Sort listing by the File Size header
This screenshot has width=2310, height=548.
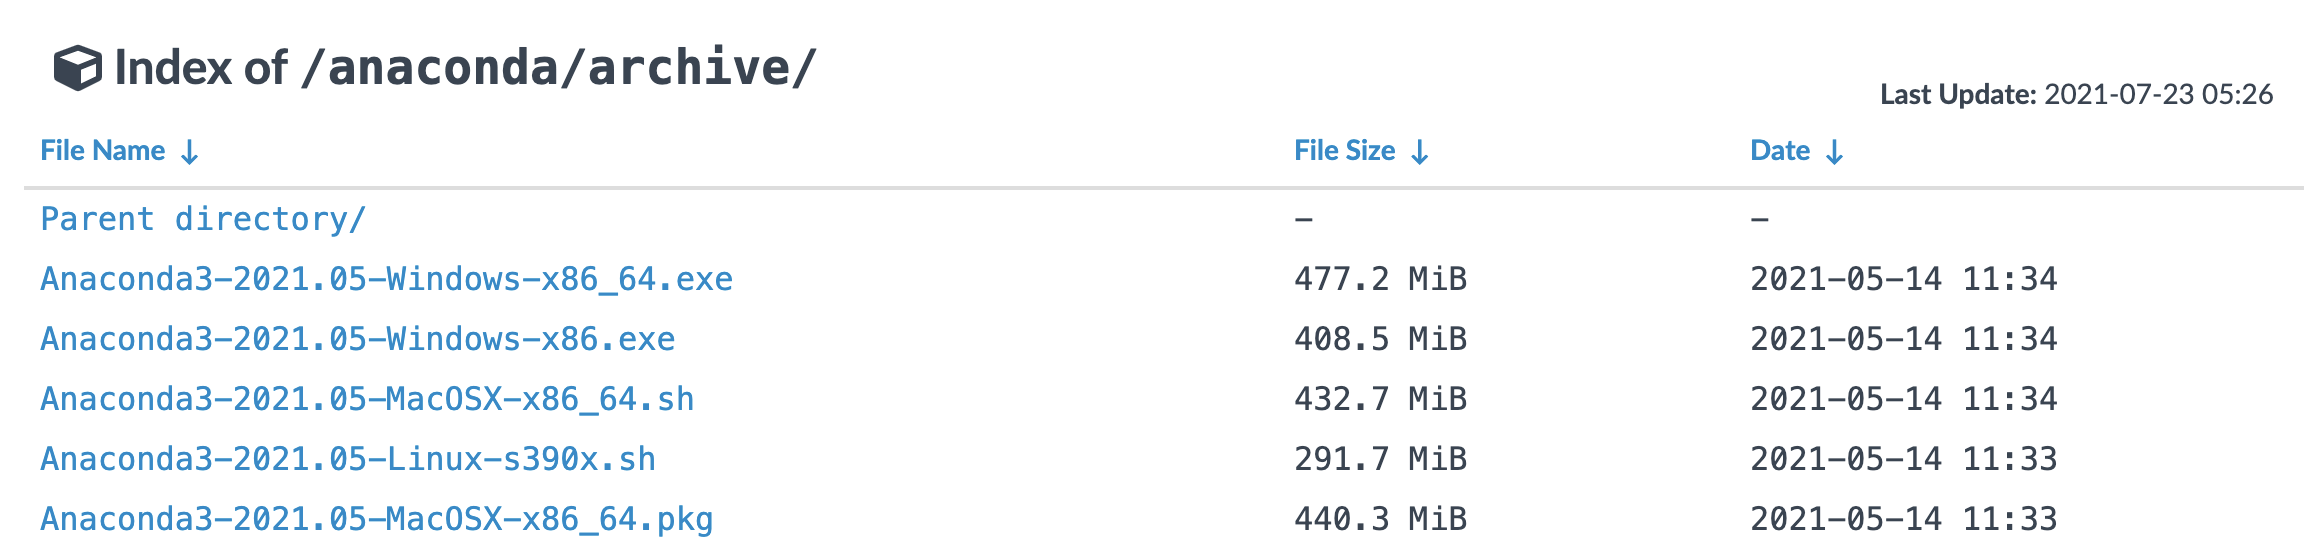[1344, 151]
